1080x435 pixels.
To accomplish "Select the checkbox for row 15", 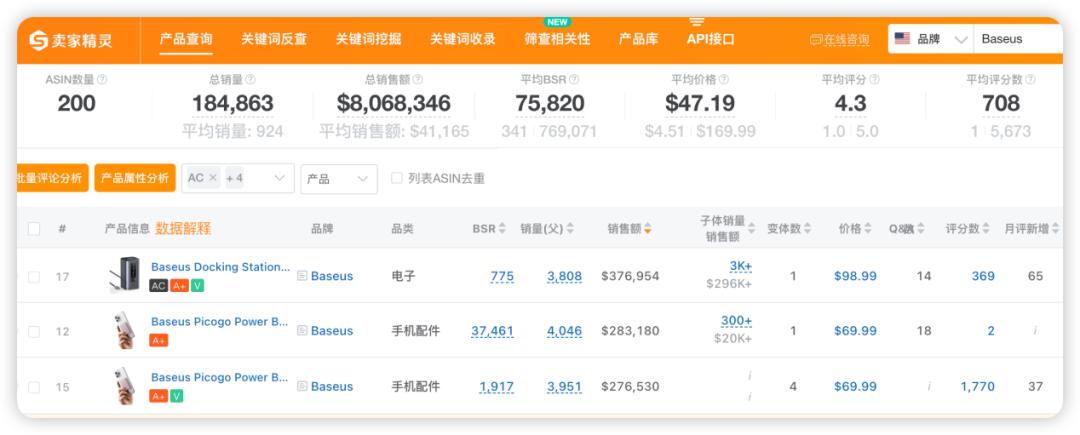I will [34, 388].
